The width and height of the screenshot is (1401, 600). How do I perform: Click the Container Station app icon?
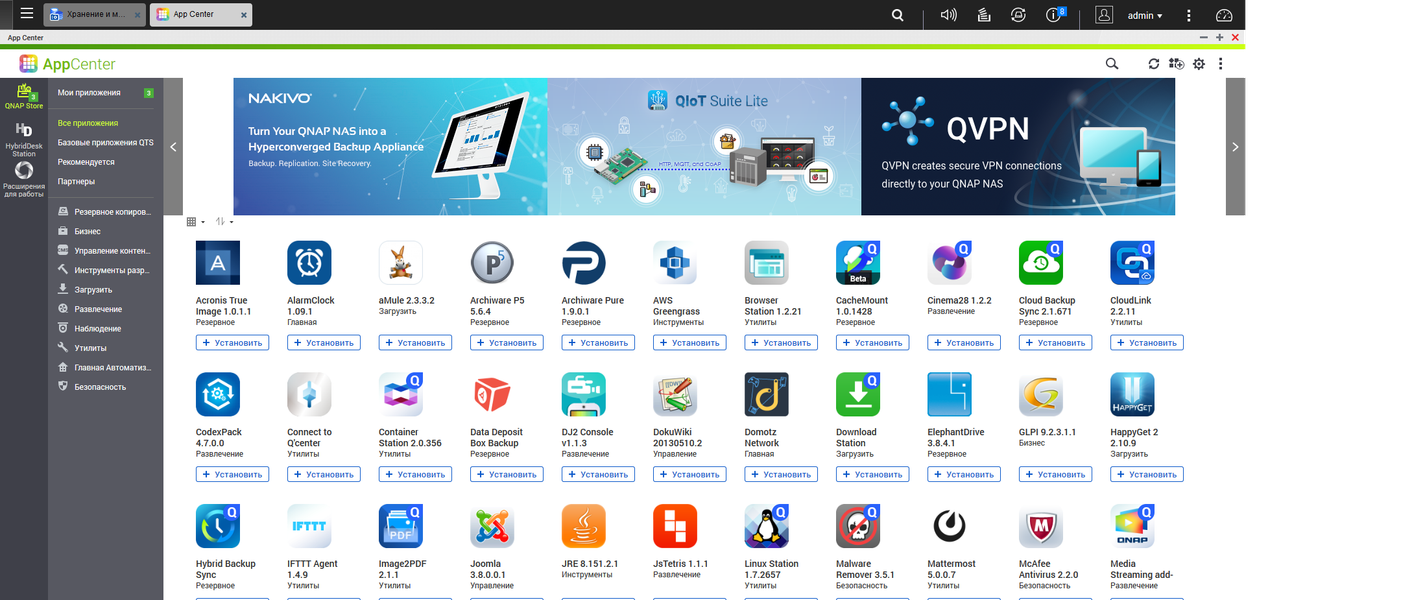click(401, 395)
